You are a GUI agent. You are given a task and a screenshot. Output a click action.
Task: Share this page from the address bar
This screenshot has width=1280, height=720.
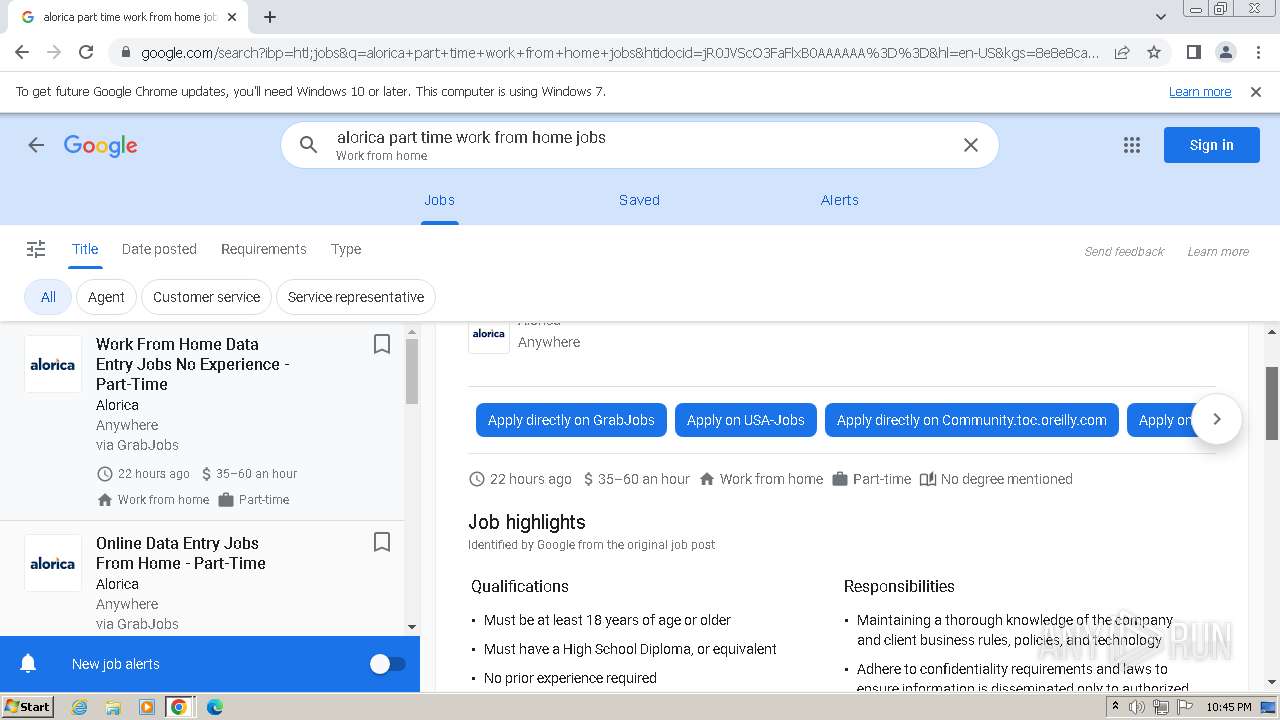[1122, 52]
